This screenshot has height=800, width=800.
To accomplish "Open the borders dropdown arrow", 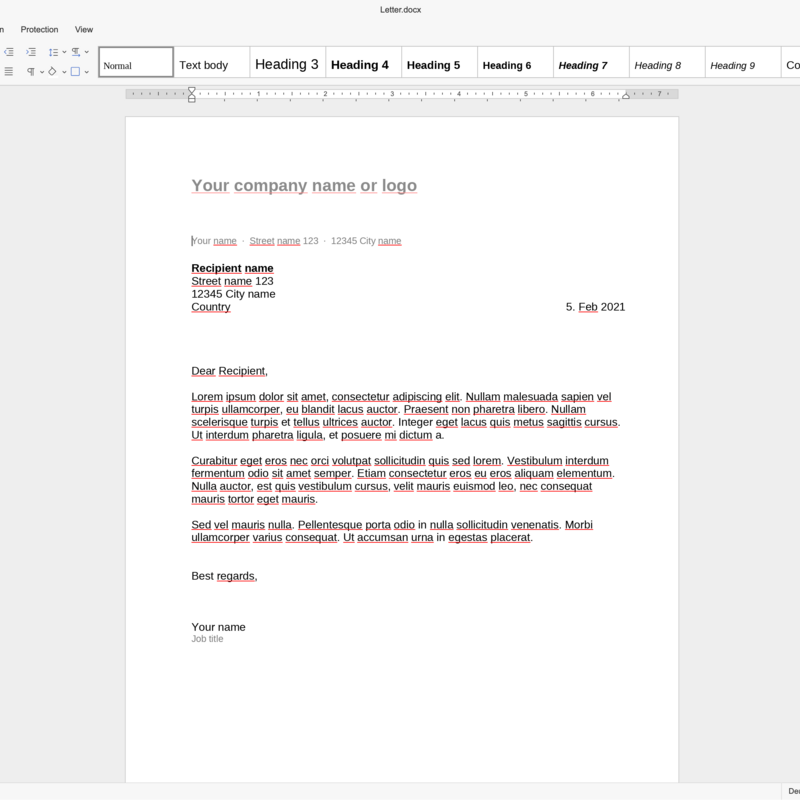I will [x=87, y=72].
